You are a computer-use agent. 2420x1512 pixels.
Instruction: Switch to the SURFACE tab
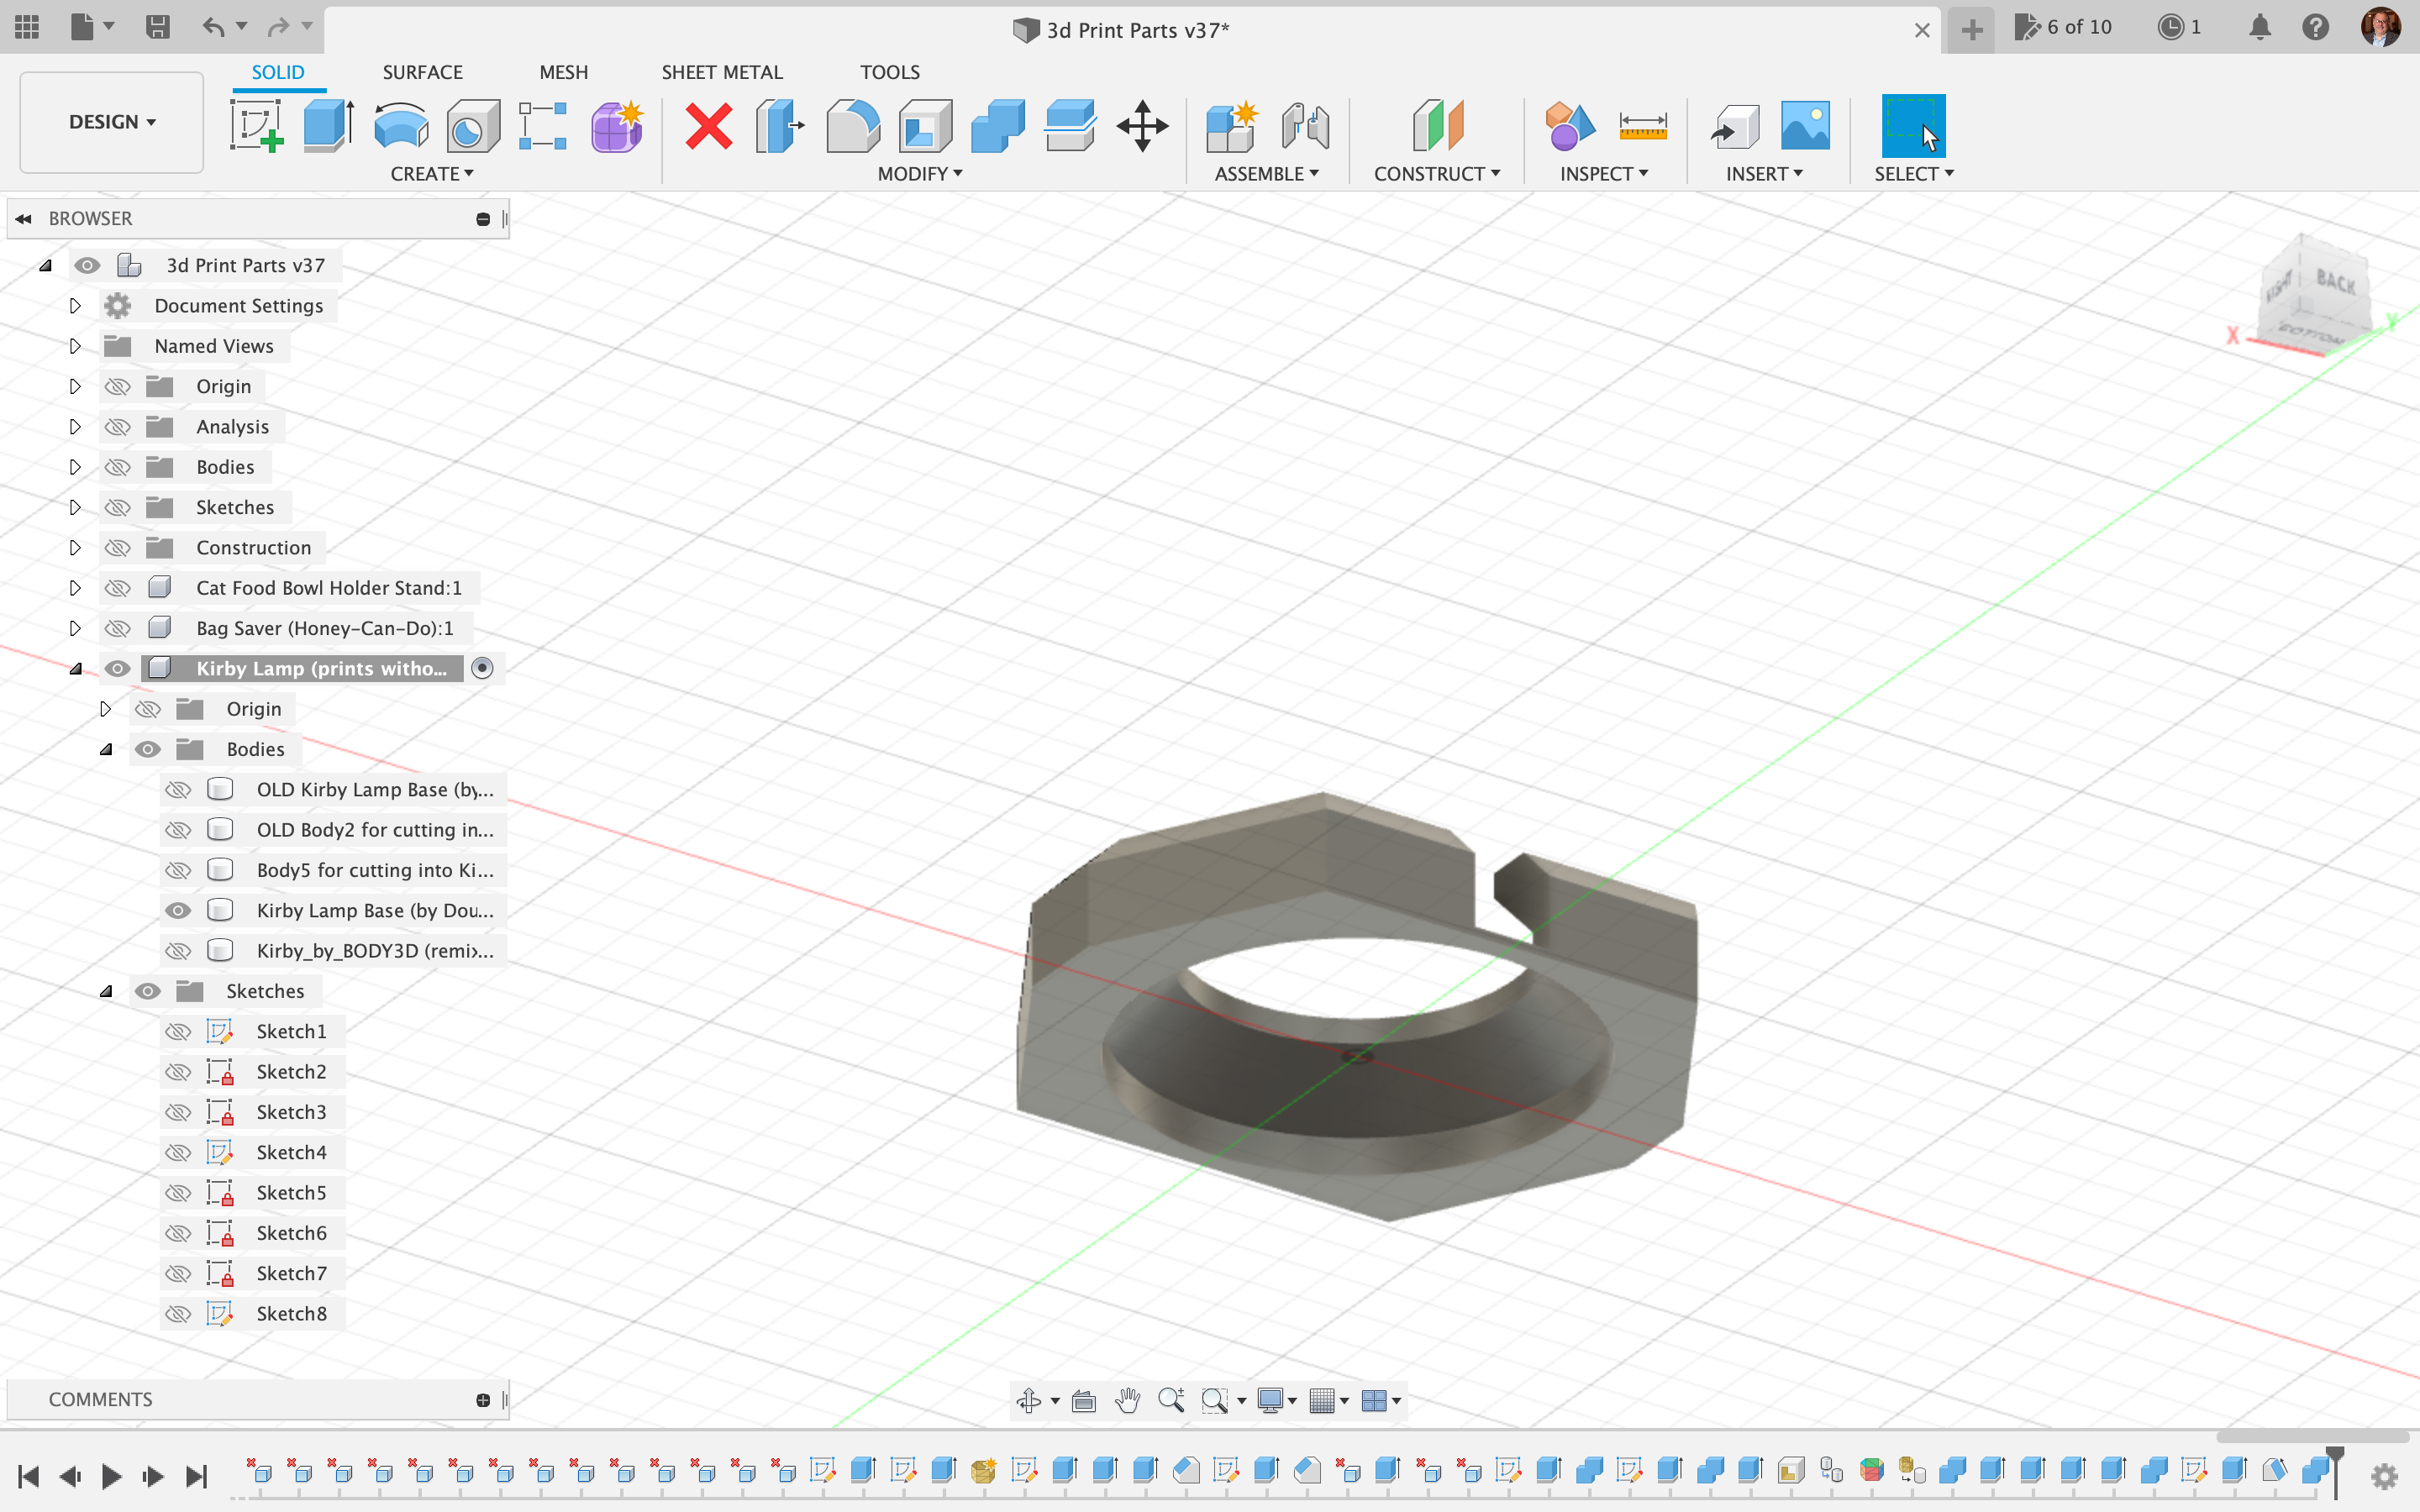coord(422,72)
